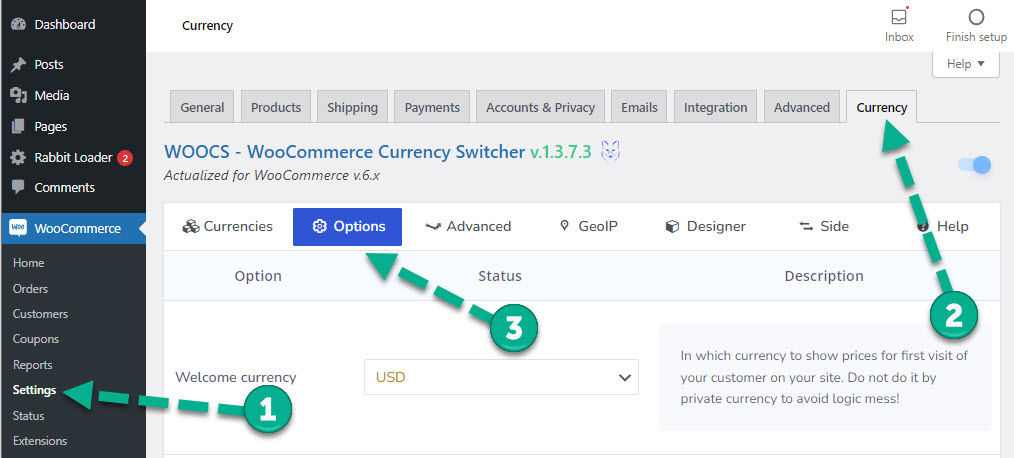Open the Settings submenu link
This screenshot has width=1014, height=458.
point(34,390)
